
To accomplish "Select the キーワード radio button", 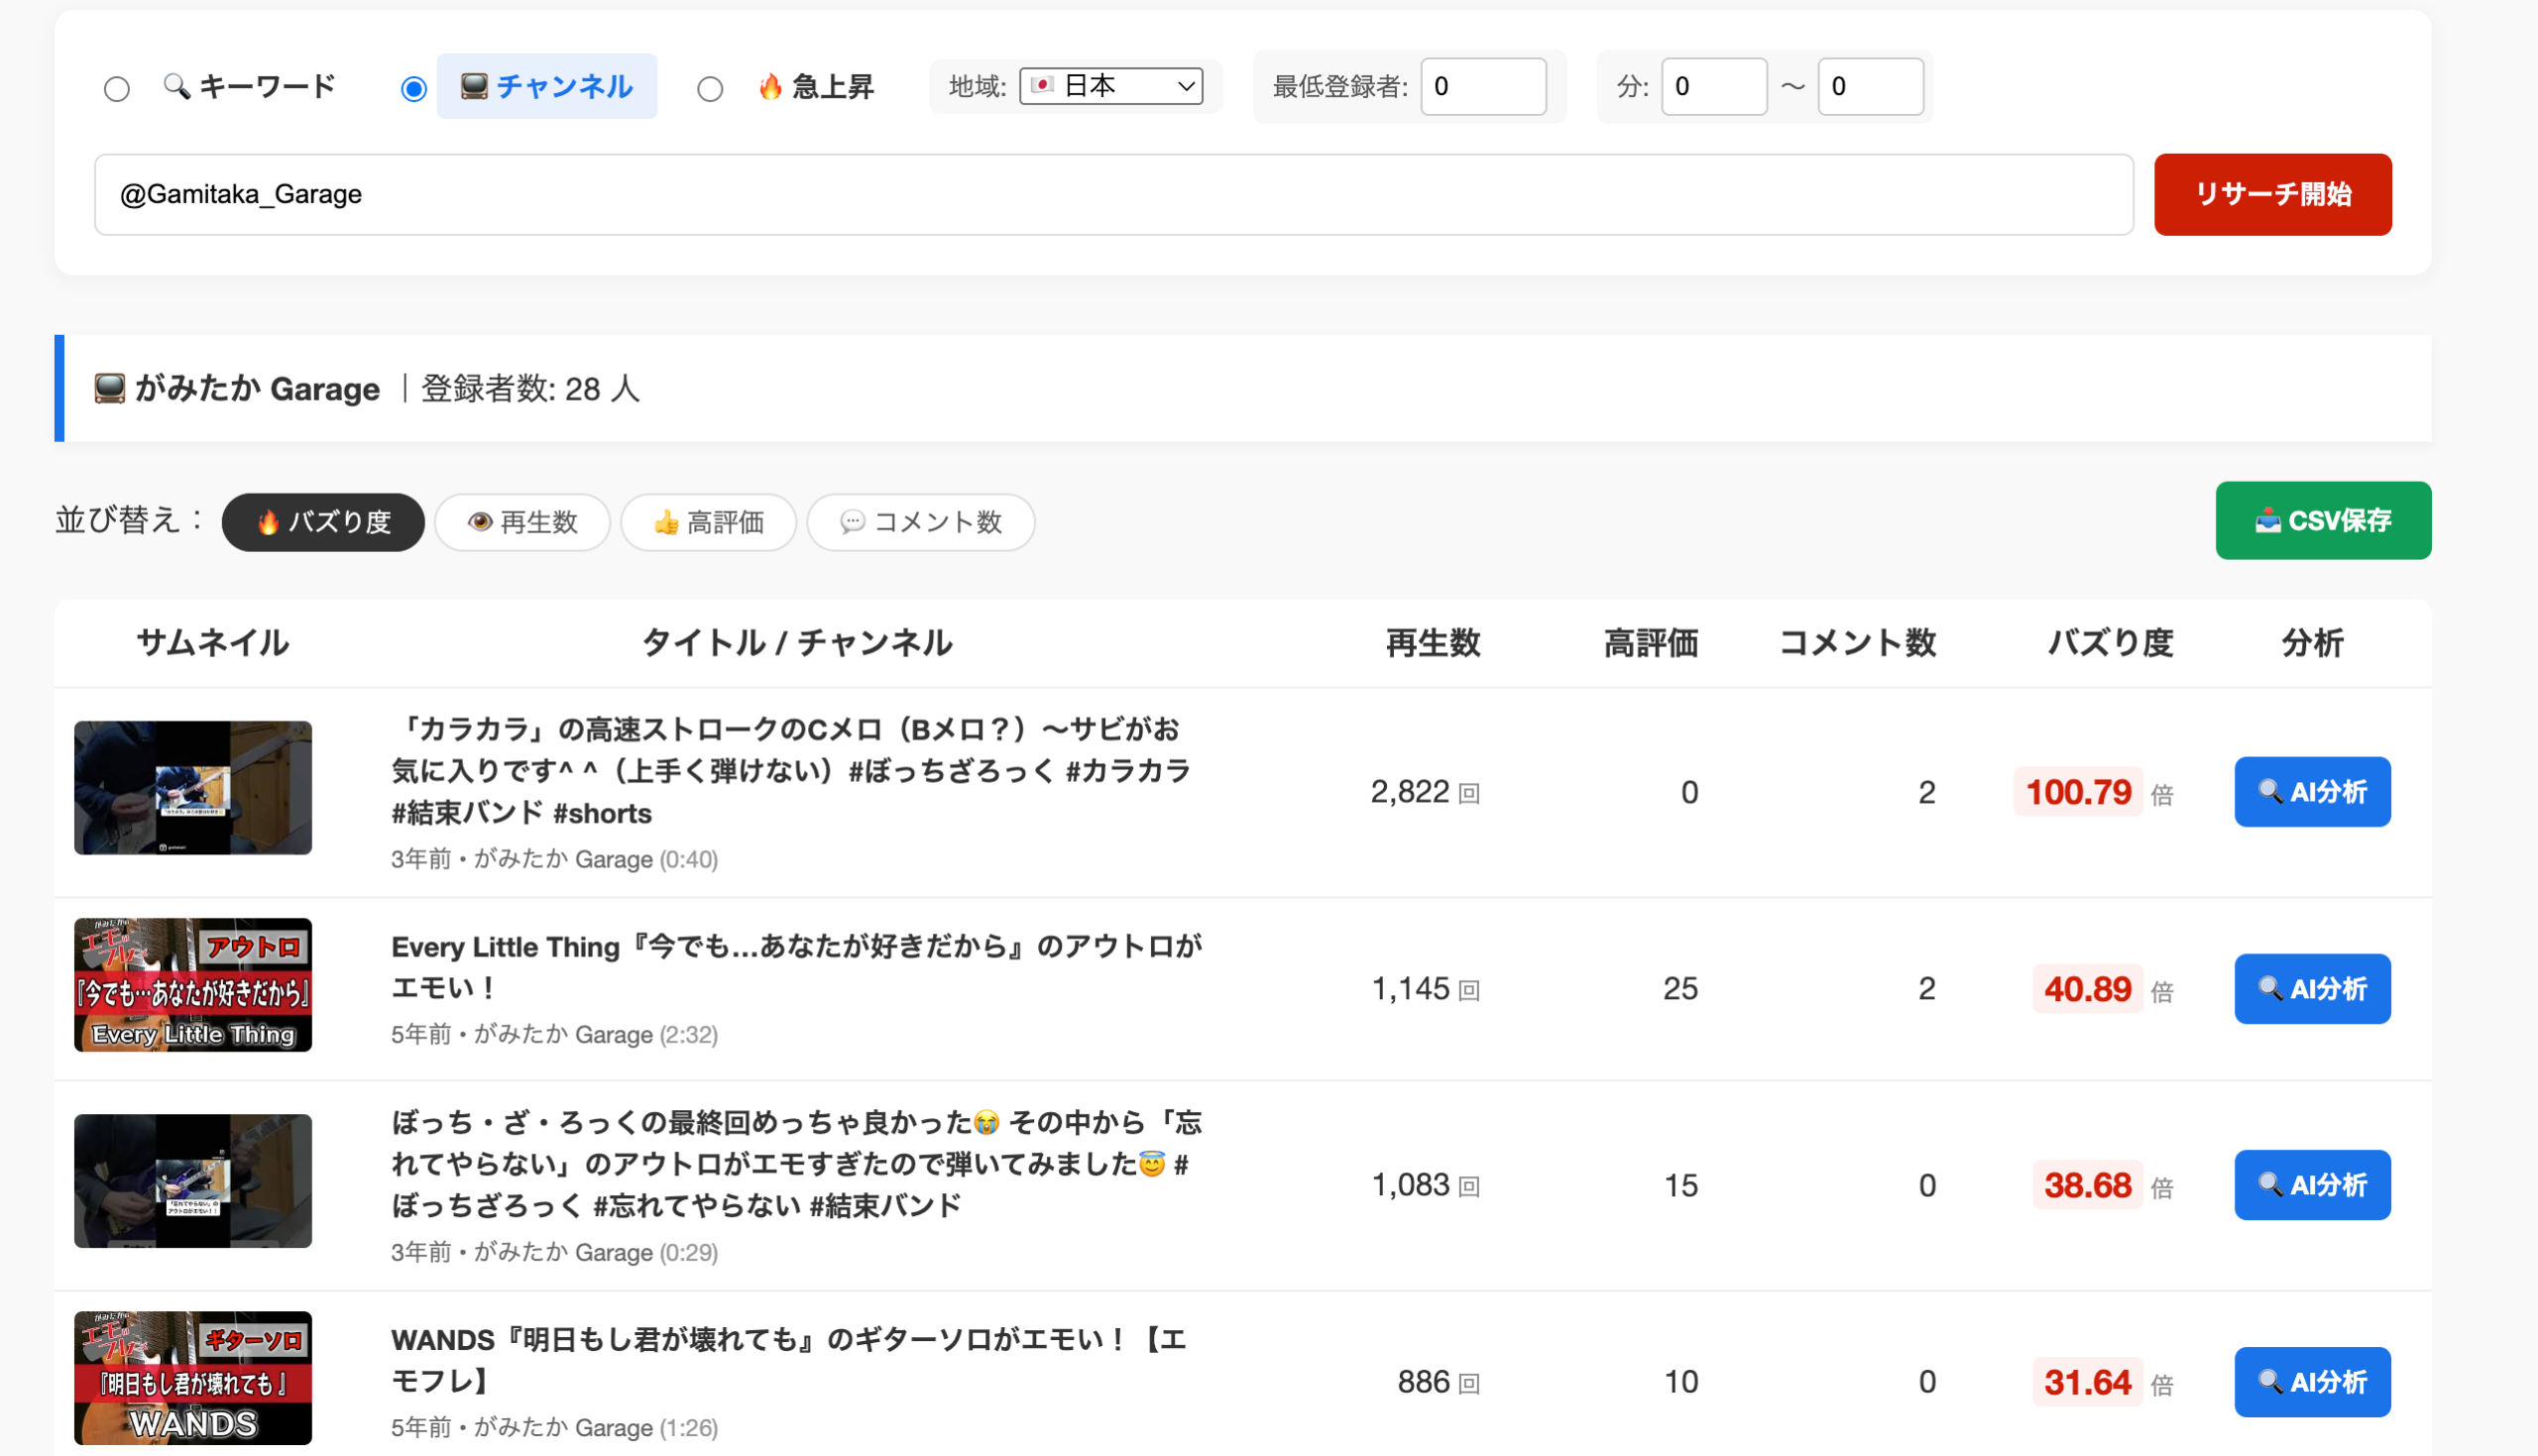I will tap(117, 89).
